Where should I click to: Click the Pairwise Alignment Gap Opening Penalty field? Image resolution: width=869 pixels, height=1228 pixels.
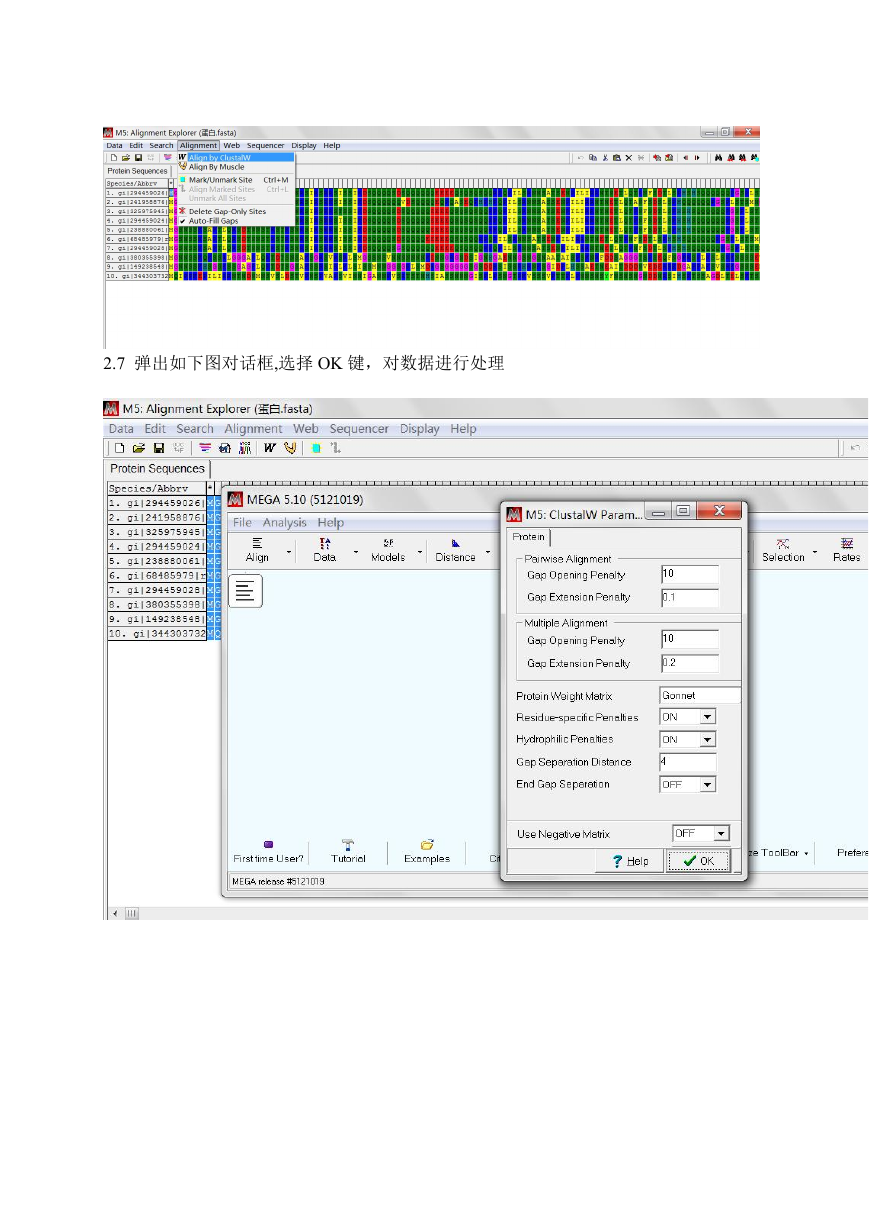click(690, 575)
